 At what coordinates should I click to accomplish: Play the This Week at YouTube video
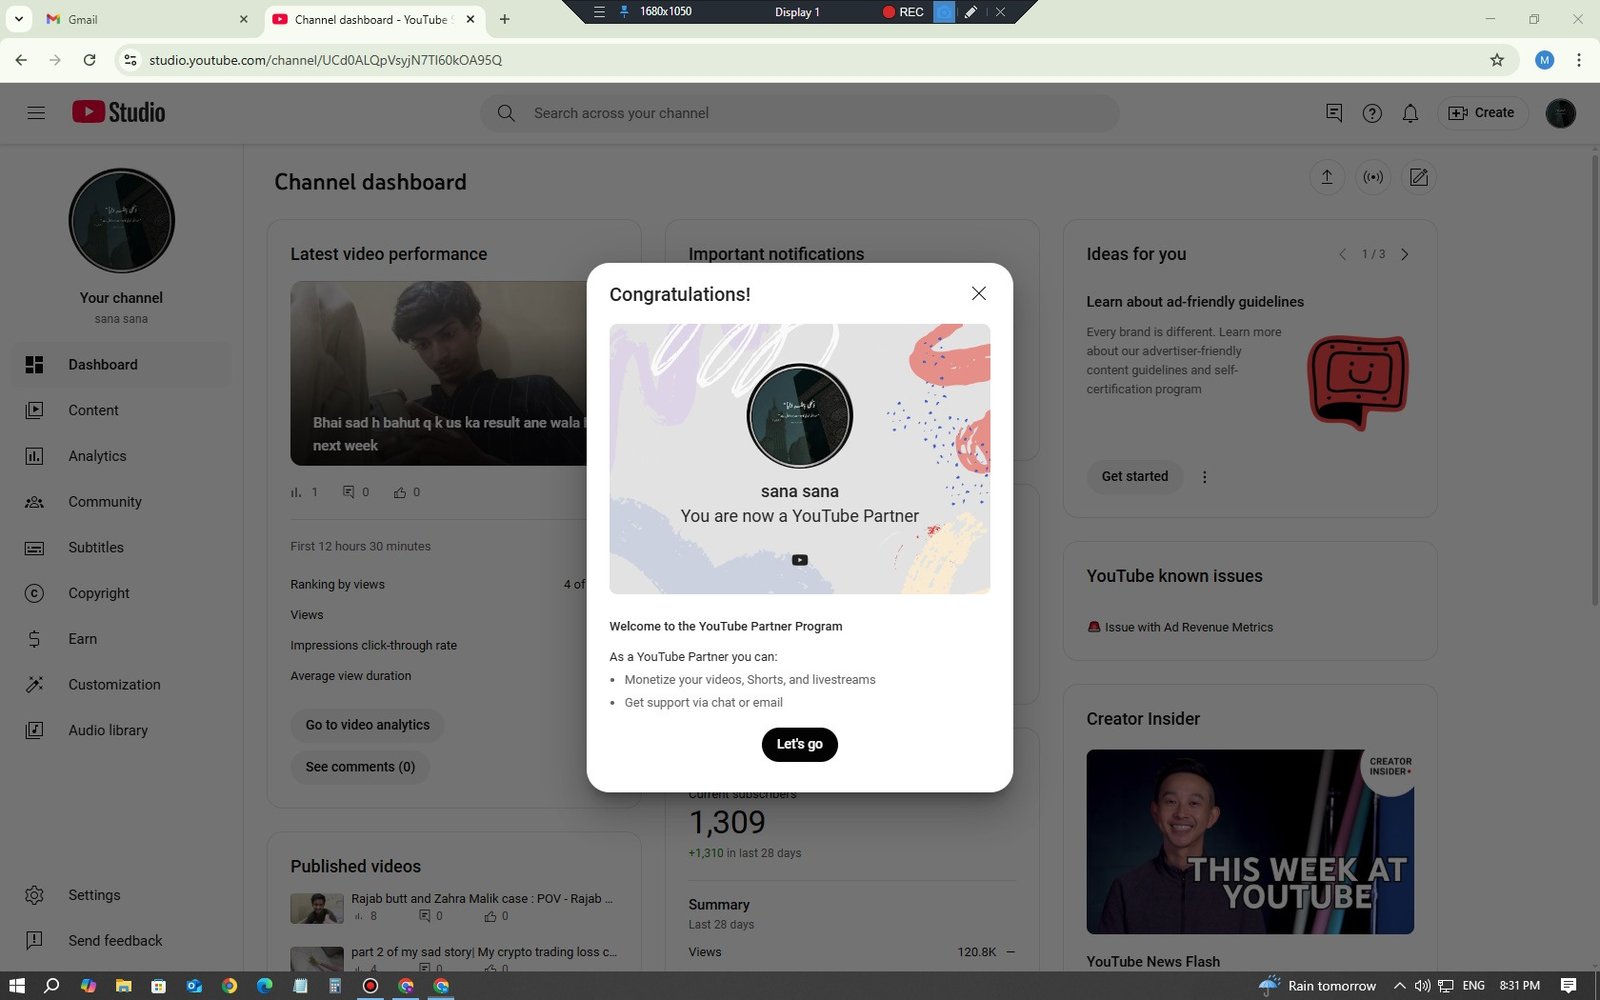click(x=1250, y=842)
